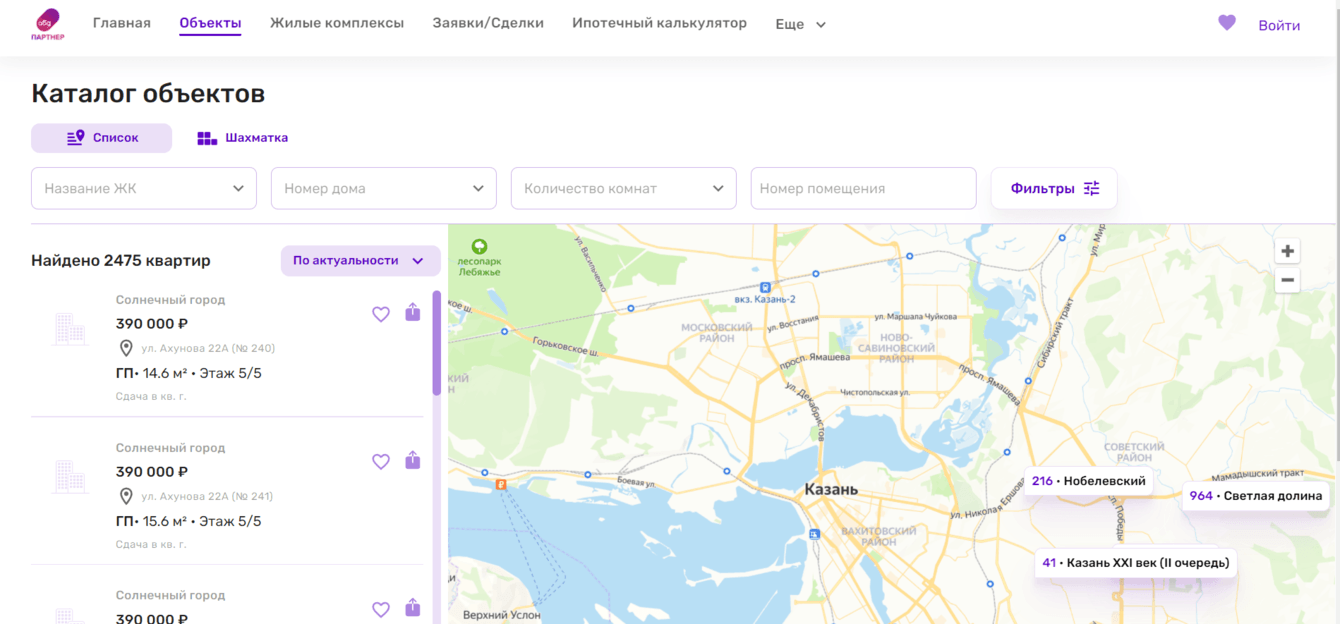Screen dimensions: 1340x624
Task: Go to Жилые комплексы menu item
Action: coord(337,23)
